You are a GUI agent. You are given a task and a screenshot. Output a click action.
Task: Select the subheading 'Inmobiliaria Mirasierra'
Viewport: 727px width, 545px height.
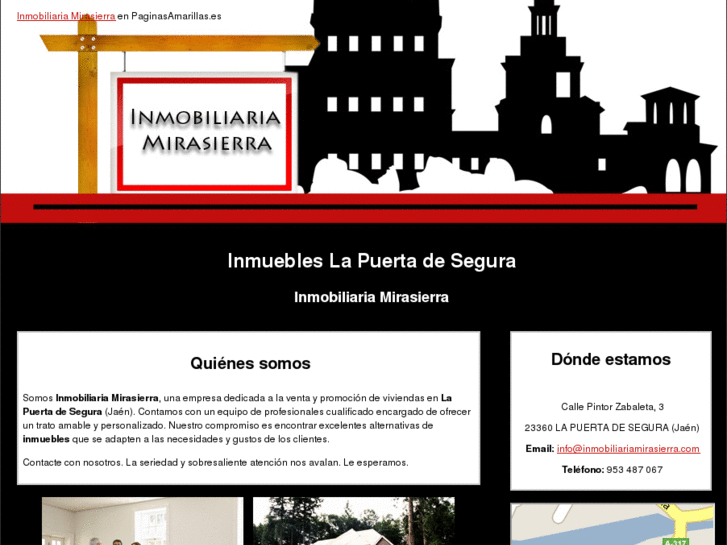coord(371,297)
